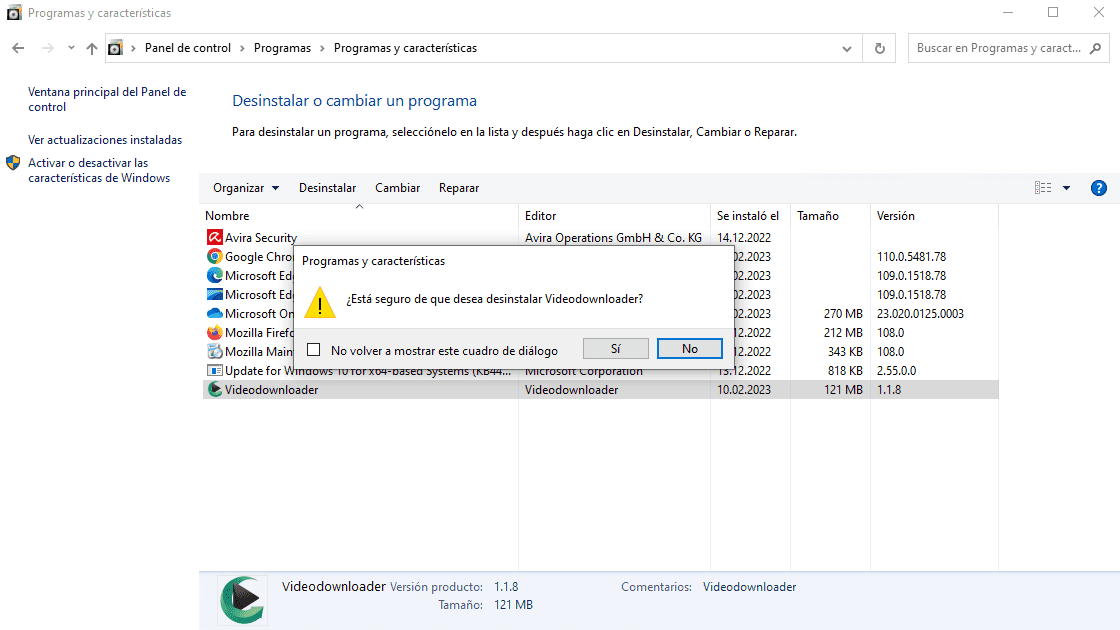1120x630 pixels.
Task: Open the Organizar dropdown menu
Action: (x=245, y=187)
